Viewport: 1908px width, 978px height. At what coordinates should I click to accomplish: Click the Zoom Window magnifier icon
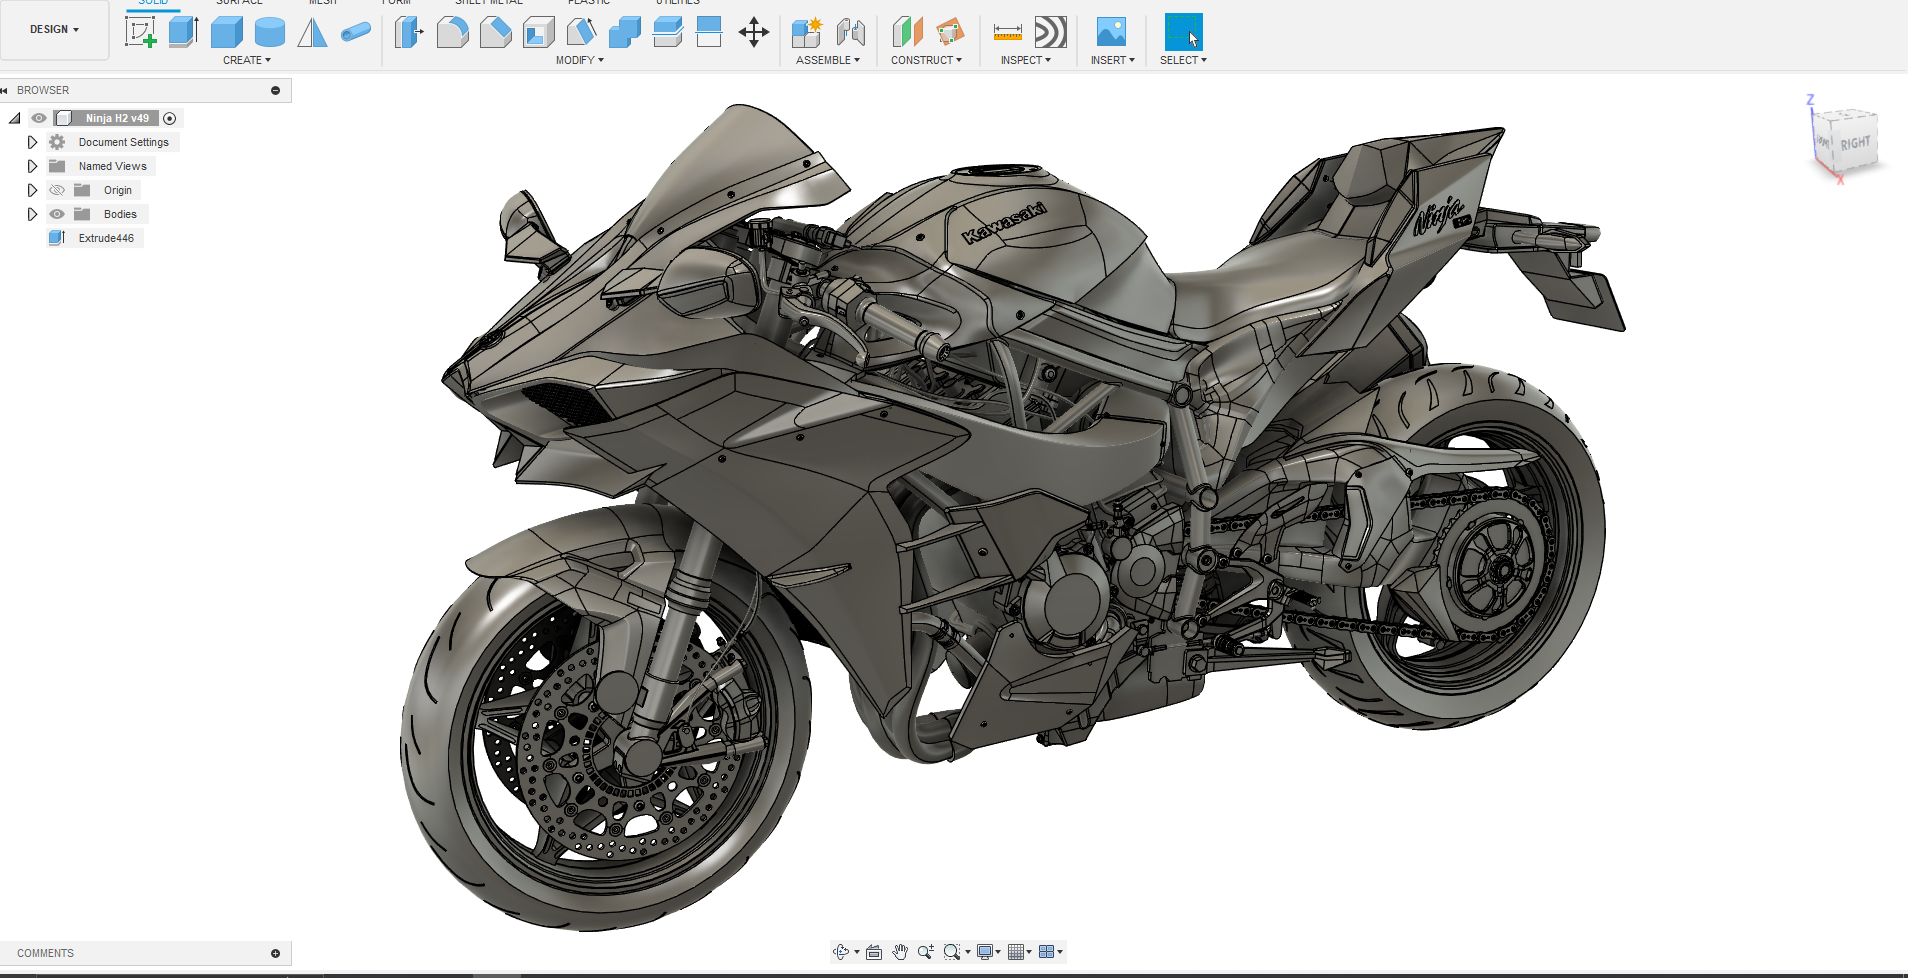click(x=952, y=952)
